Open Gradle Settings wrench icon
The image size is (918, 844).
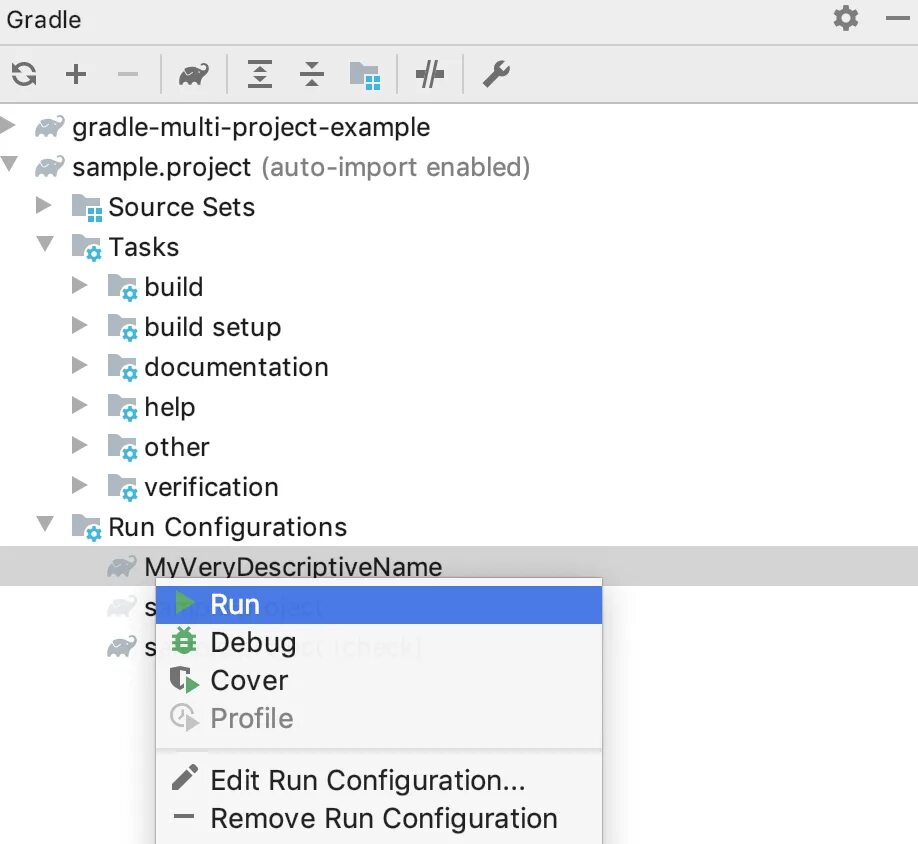[496, 74]
